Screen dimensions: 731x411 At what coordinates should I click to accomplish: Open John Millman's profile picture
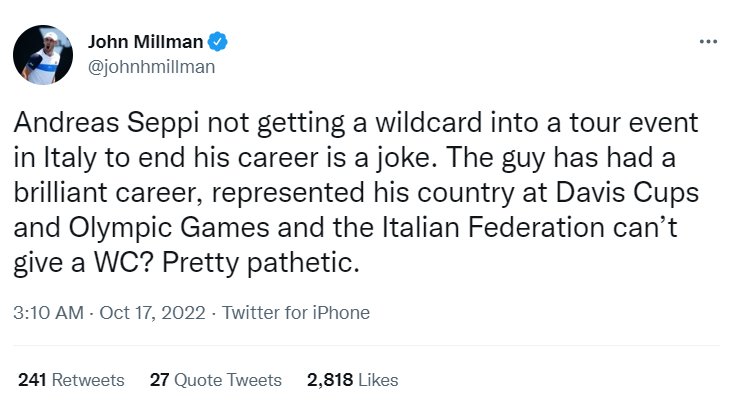(x=43, y=55)
